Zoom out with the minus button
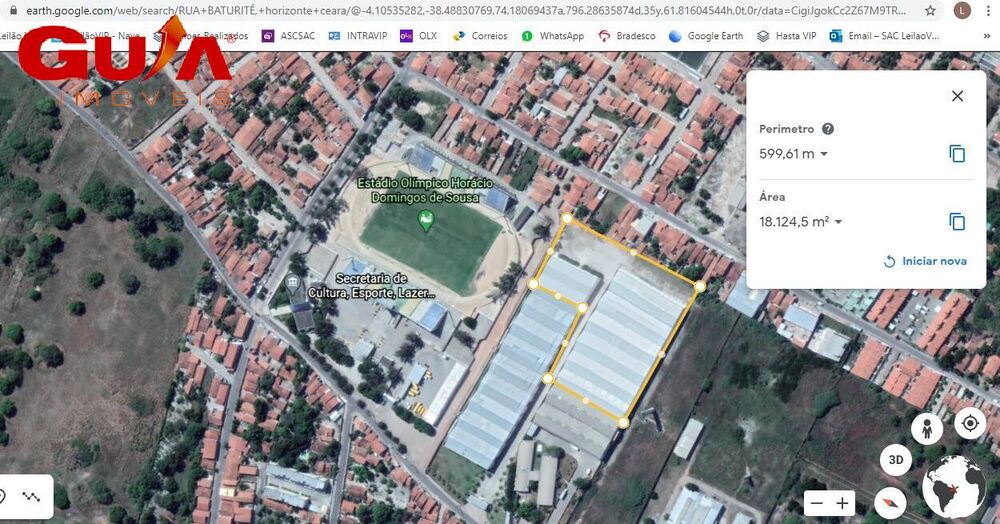 (x=816, y=504)
